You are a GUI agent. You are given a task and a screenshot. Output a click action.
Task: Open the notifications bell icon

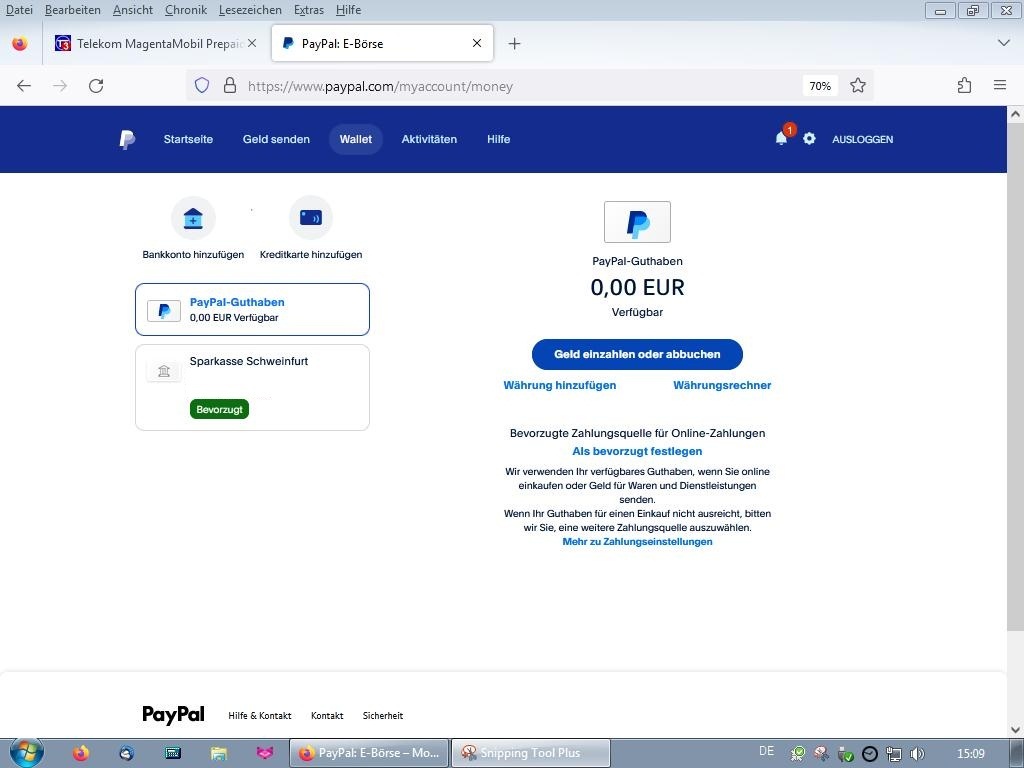pyautogui.click(x=781, y=138)
